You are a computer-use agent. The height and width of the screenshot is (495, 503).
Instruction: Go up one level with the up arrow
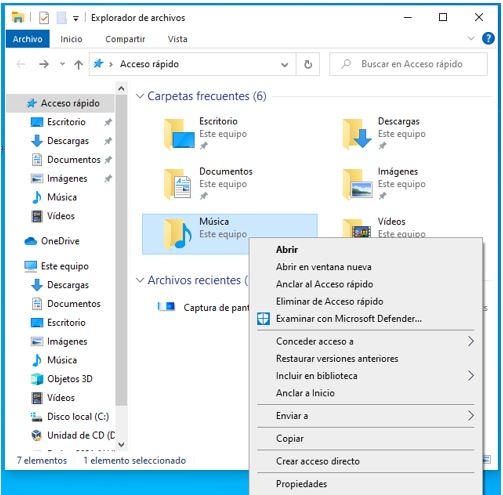(78, 64)
